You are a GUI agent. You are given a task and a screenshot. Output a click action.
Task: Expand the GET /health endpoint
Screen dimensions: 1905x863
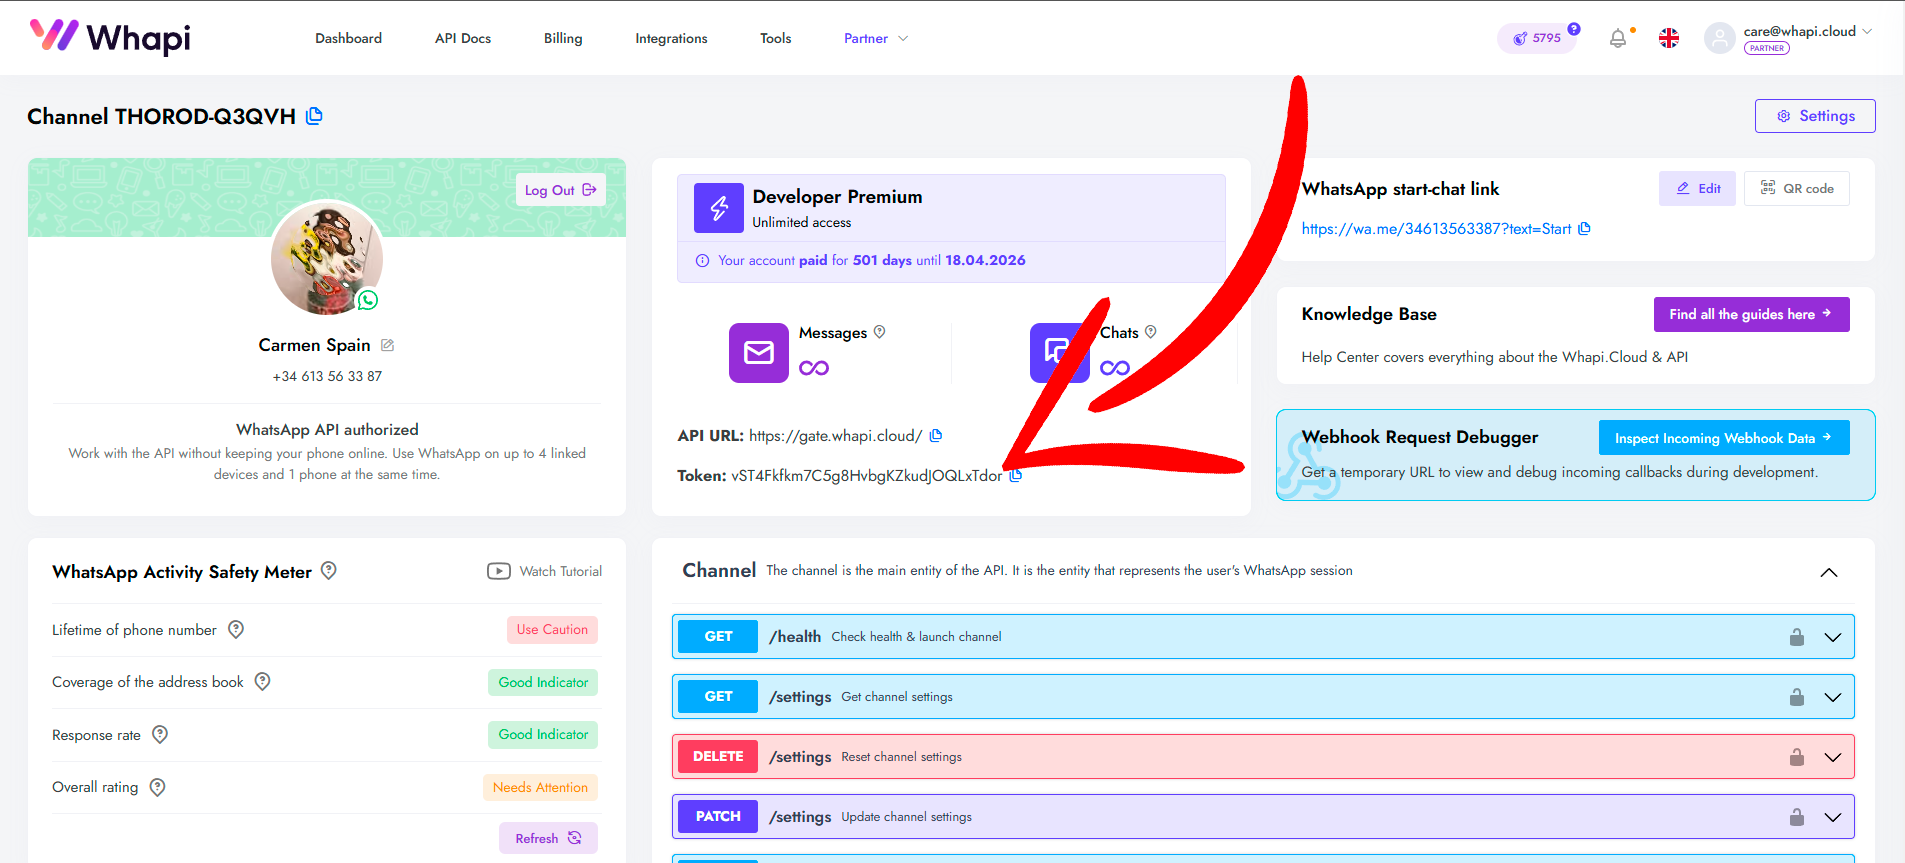[1833, 637]
